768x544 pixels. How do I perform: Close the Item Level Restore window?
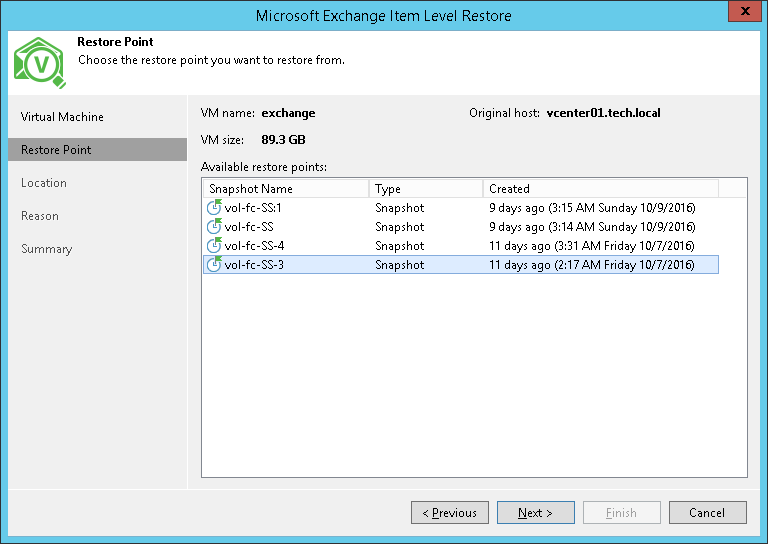click(742, 13)
